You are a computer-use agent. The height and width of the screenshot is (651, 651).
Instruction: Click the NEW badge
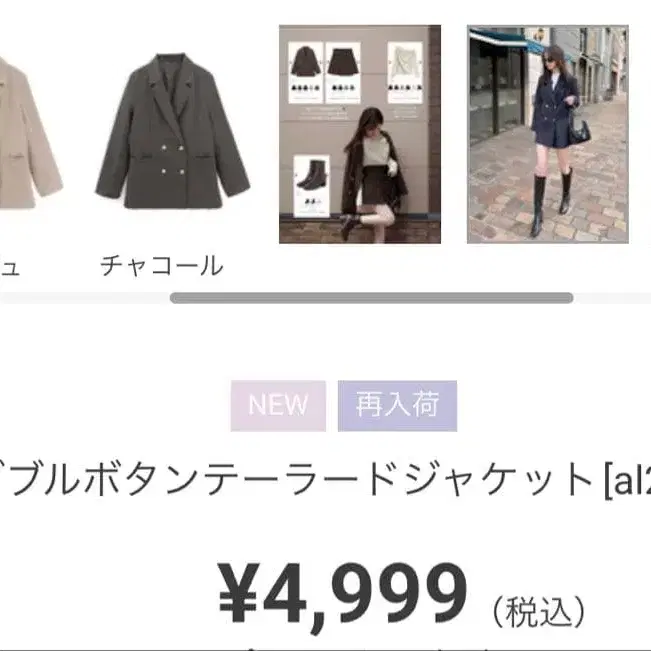pyautogui.click(x=278, y=406)
